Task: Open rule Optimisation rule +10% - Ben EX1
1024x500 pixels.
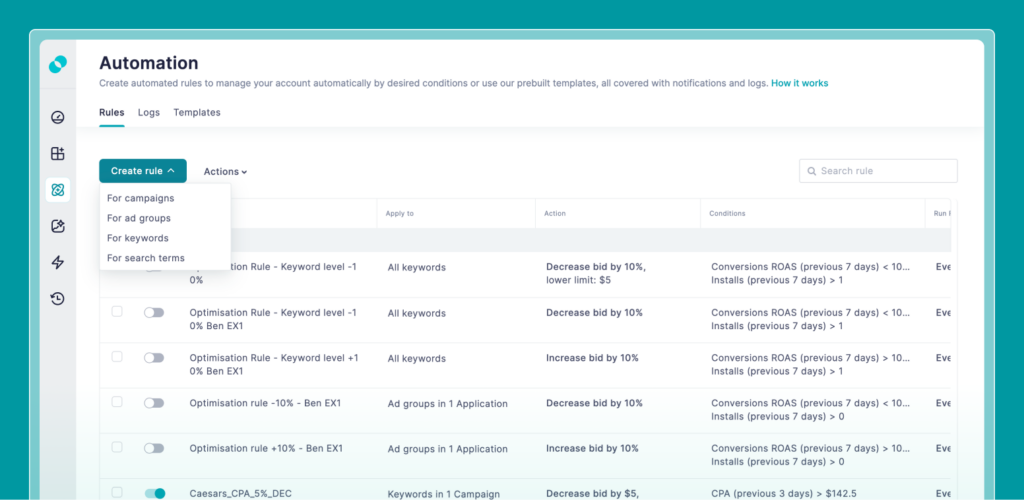Action: point(266,448)
